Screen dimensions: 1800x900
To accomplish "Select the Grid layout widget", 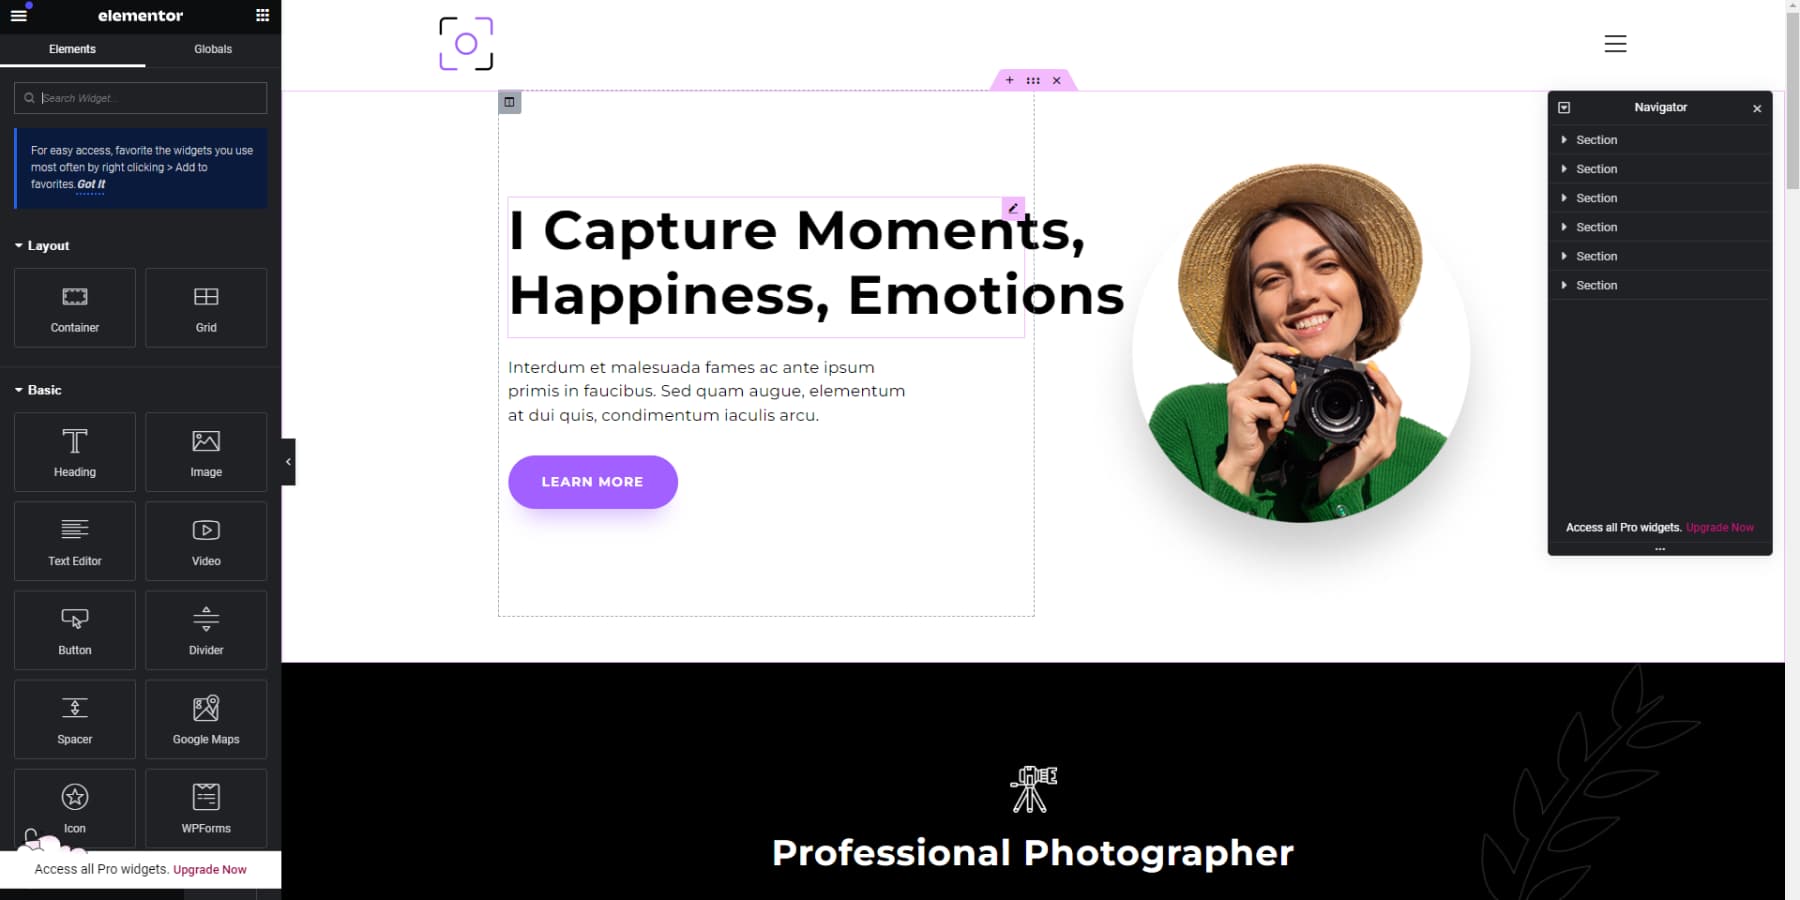I will pyautogui.click(x=206, y=308).
